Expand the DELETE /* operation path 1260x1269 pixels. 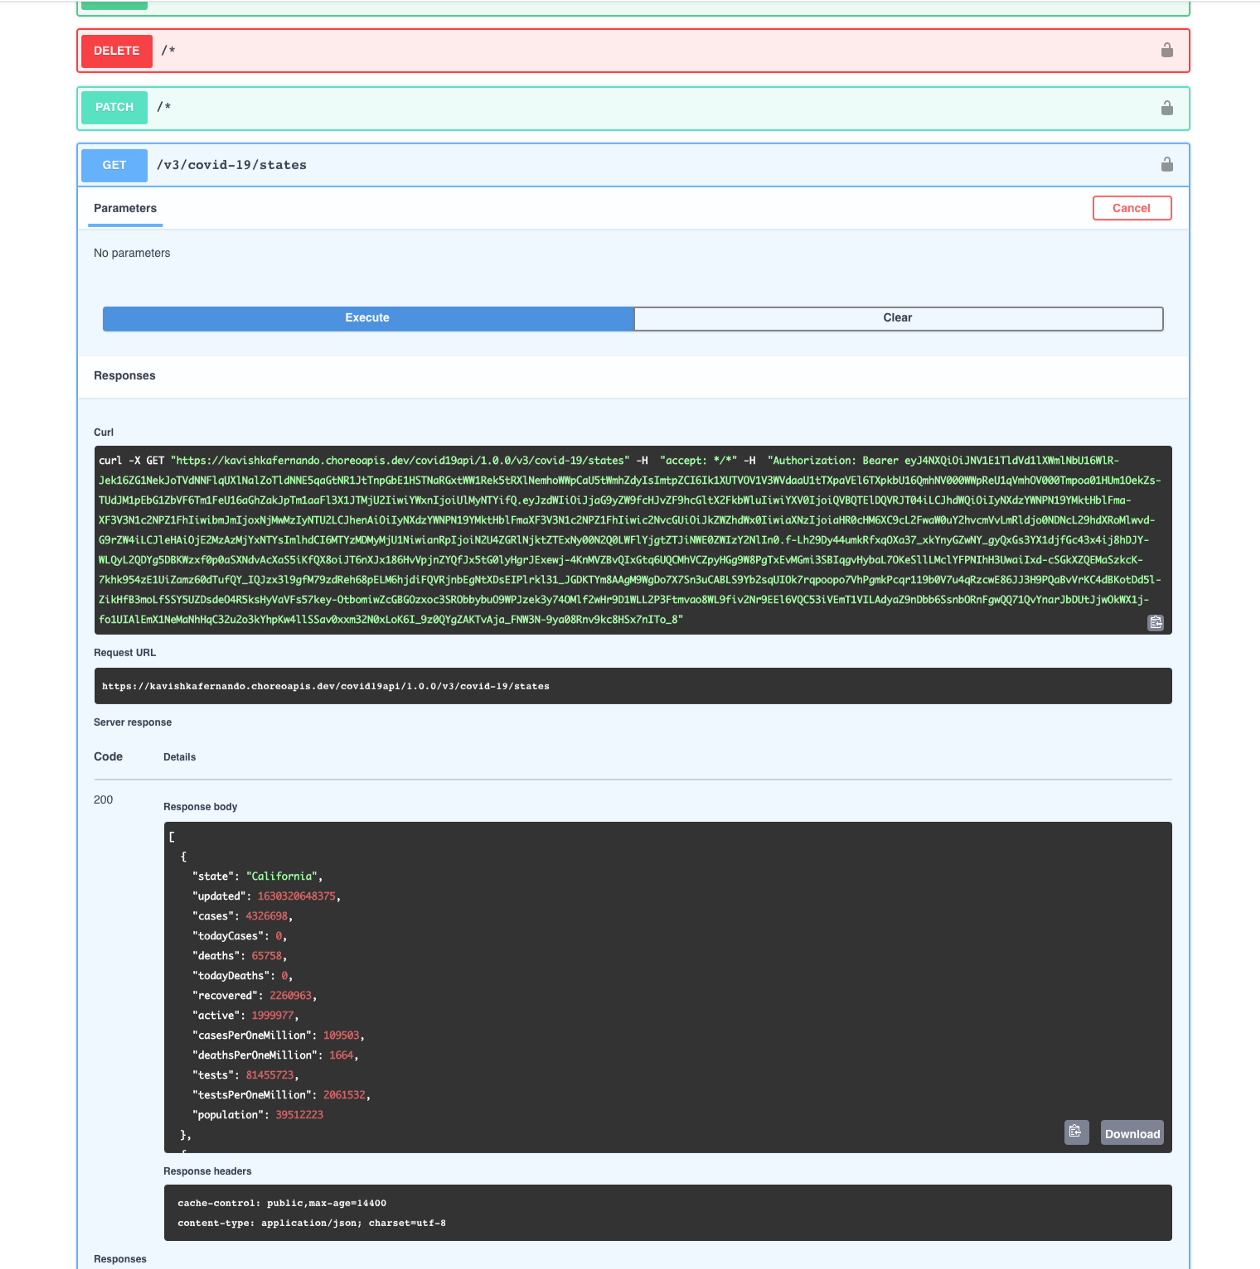click(168, 51)
